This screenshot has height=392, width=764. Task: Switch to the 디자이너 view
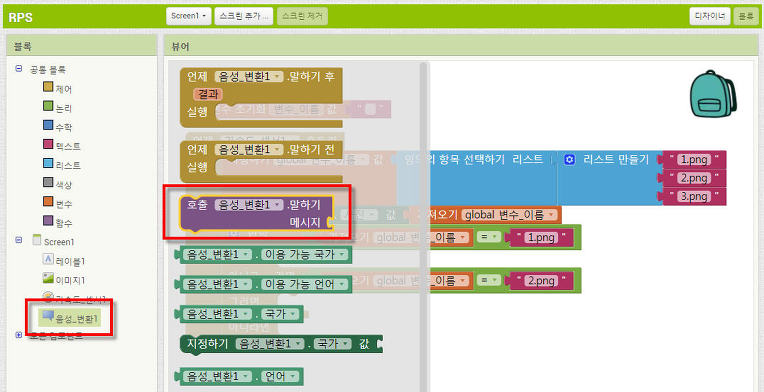709,16
